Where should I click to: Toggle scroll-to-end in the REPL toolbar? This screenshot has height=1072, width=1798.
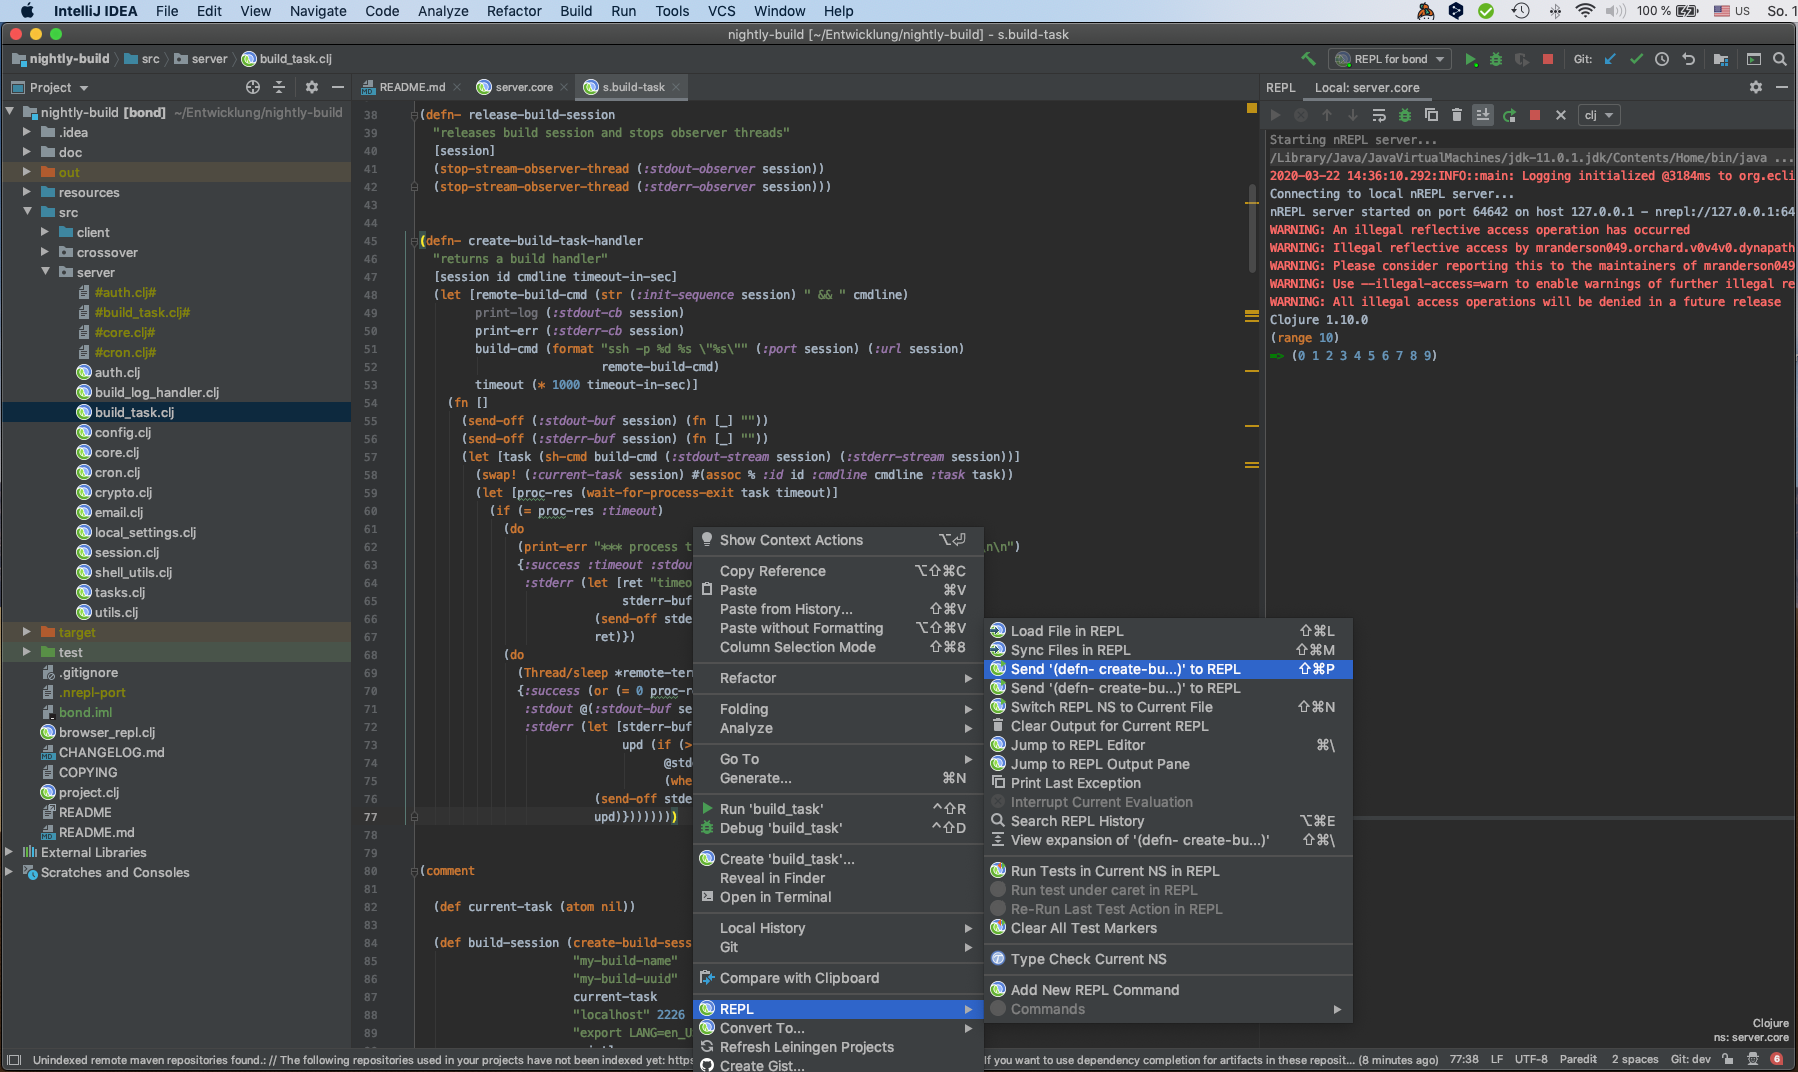(1483, 115)
